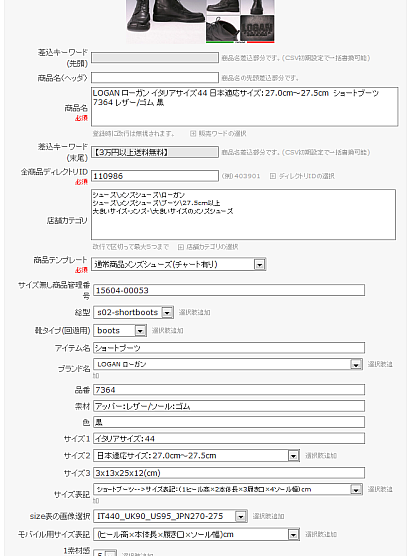Click the 色 color input field
Screen dimensions: 408x556
point(229,422)
